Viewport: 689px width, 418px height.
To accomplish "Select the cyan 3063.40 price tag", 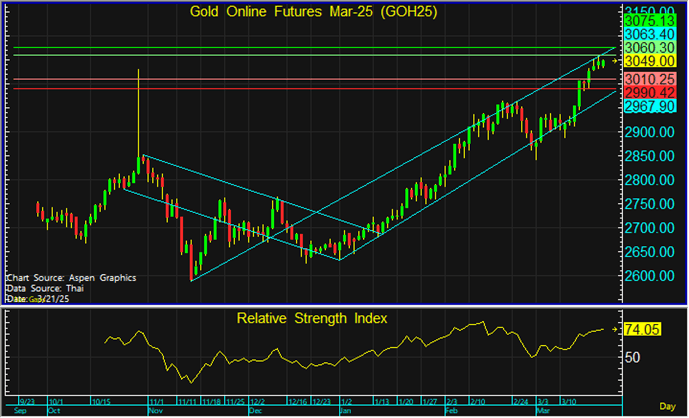I will click(x=650, y=33).
